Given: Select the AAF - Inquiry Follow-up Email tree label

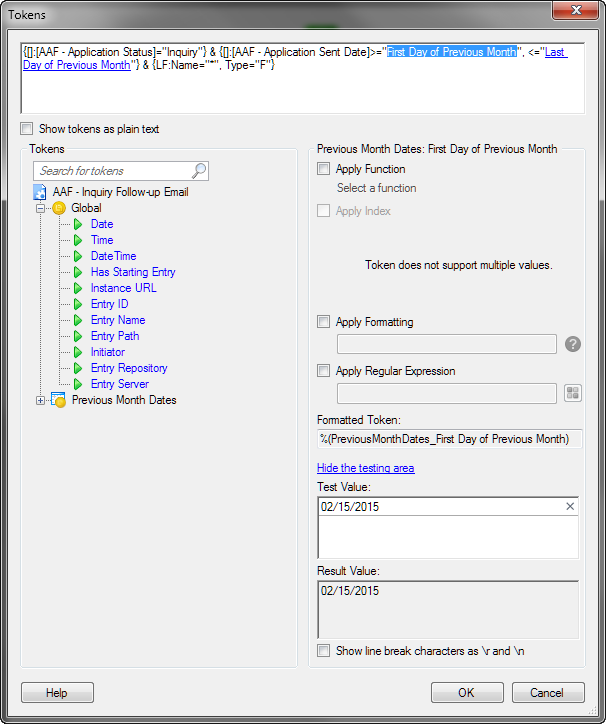Looking at the screenshot, I should (121, 192).
